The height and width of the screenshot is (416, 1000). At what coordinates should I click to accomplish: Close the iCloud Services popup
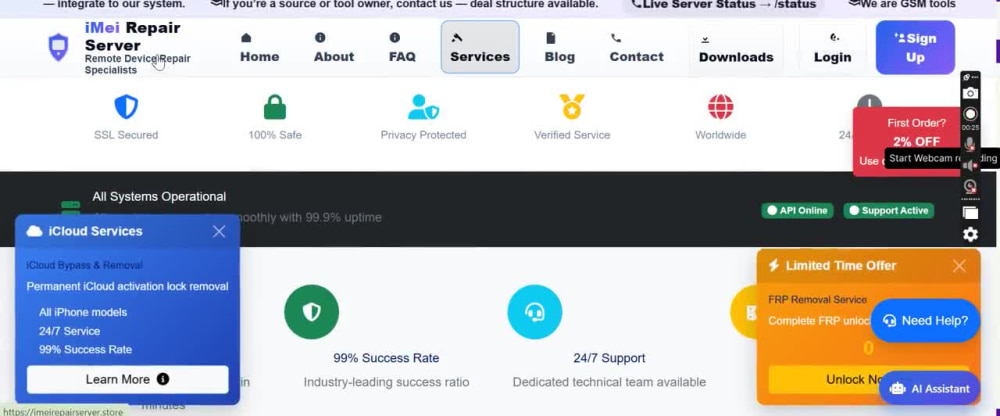[219, 232]
